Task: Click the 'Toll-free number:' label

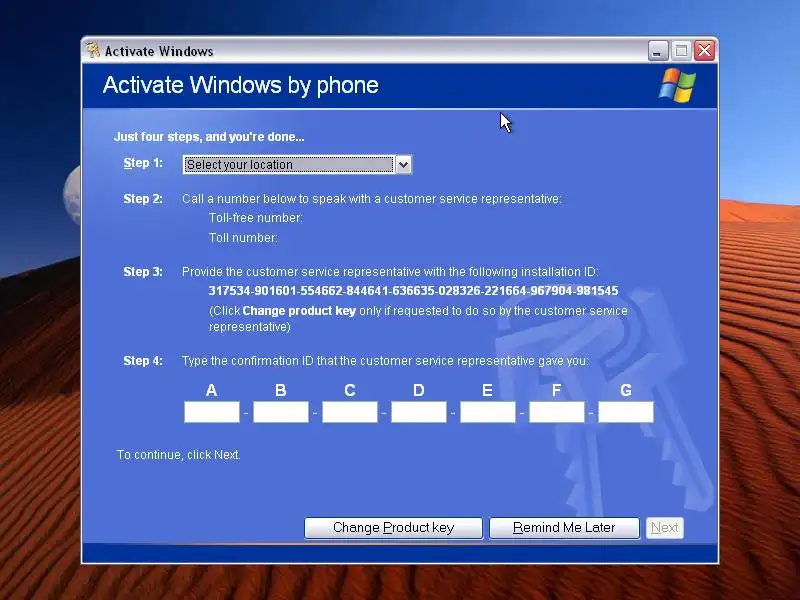Action: 256,218
